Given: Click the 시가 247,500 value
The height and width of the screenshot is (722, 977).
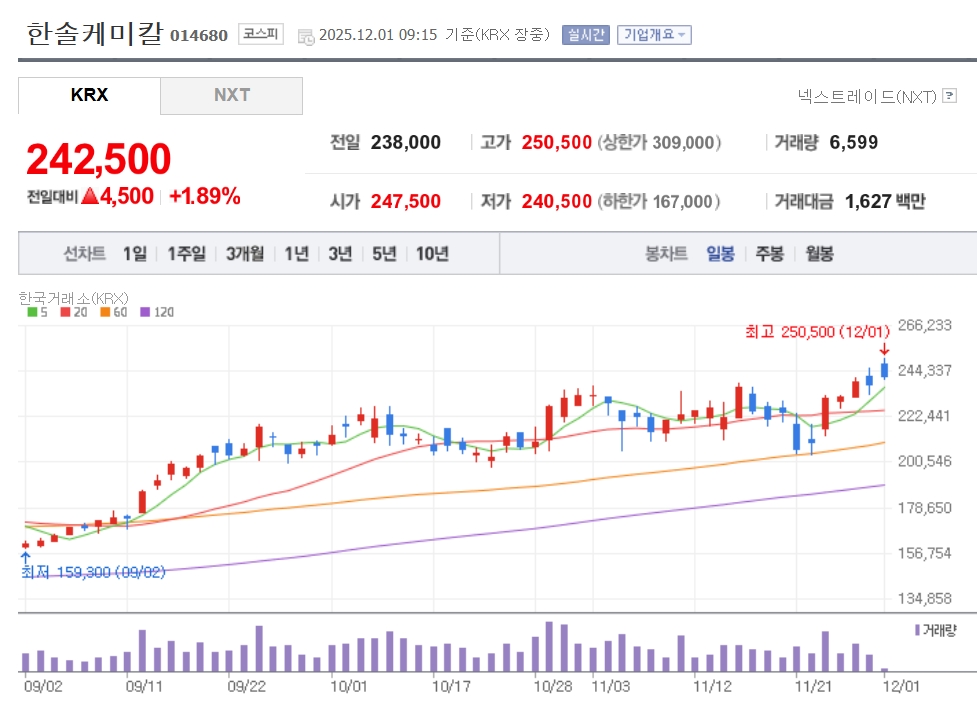Looking at the screenshot, I should (x=406, y=201).
